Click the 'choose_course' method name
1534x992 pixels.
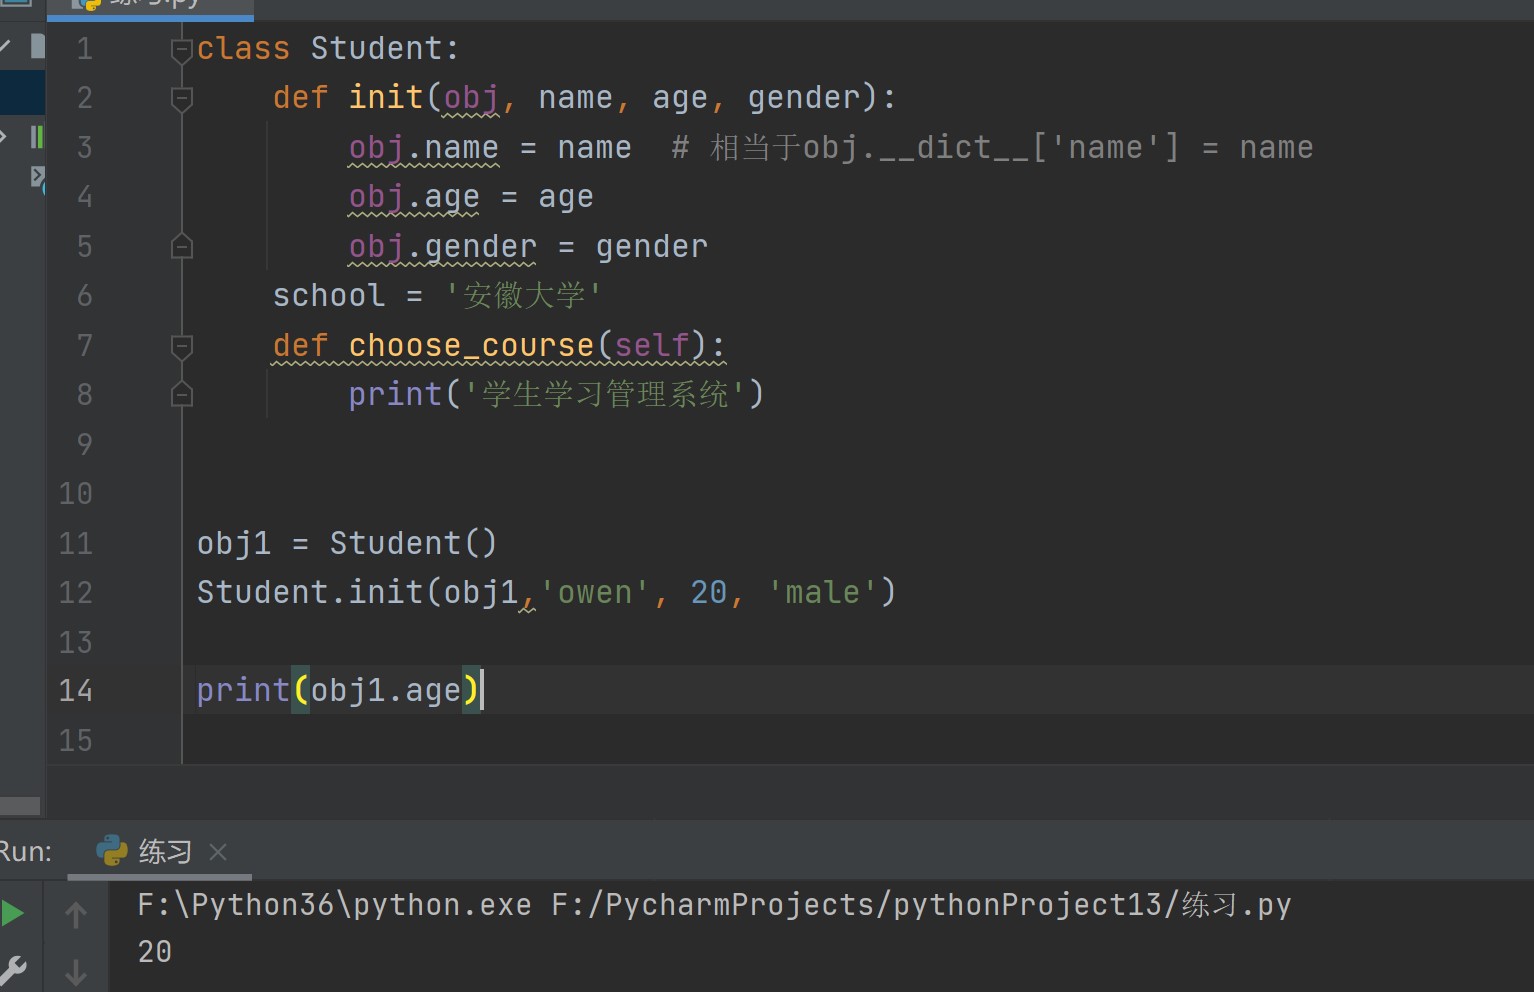tap(471, 346)
